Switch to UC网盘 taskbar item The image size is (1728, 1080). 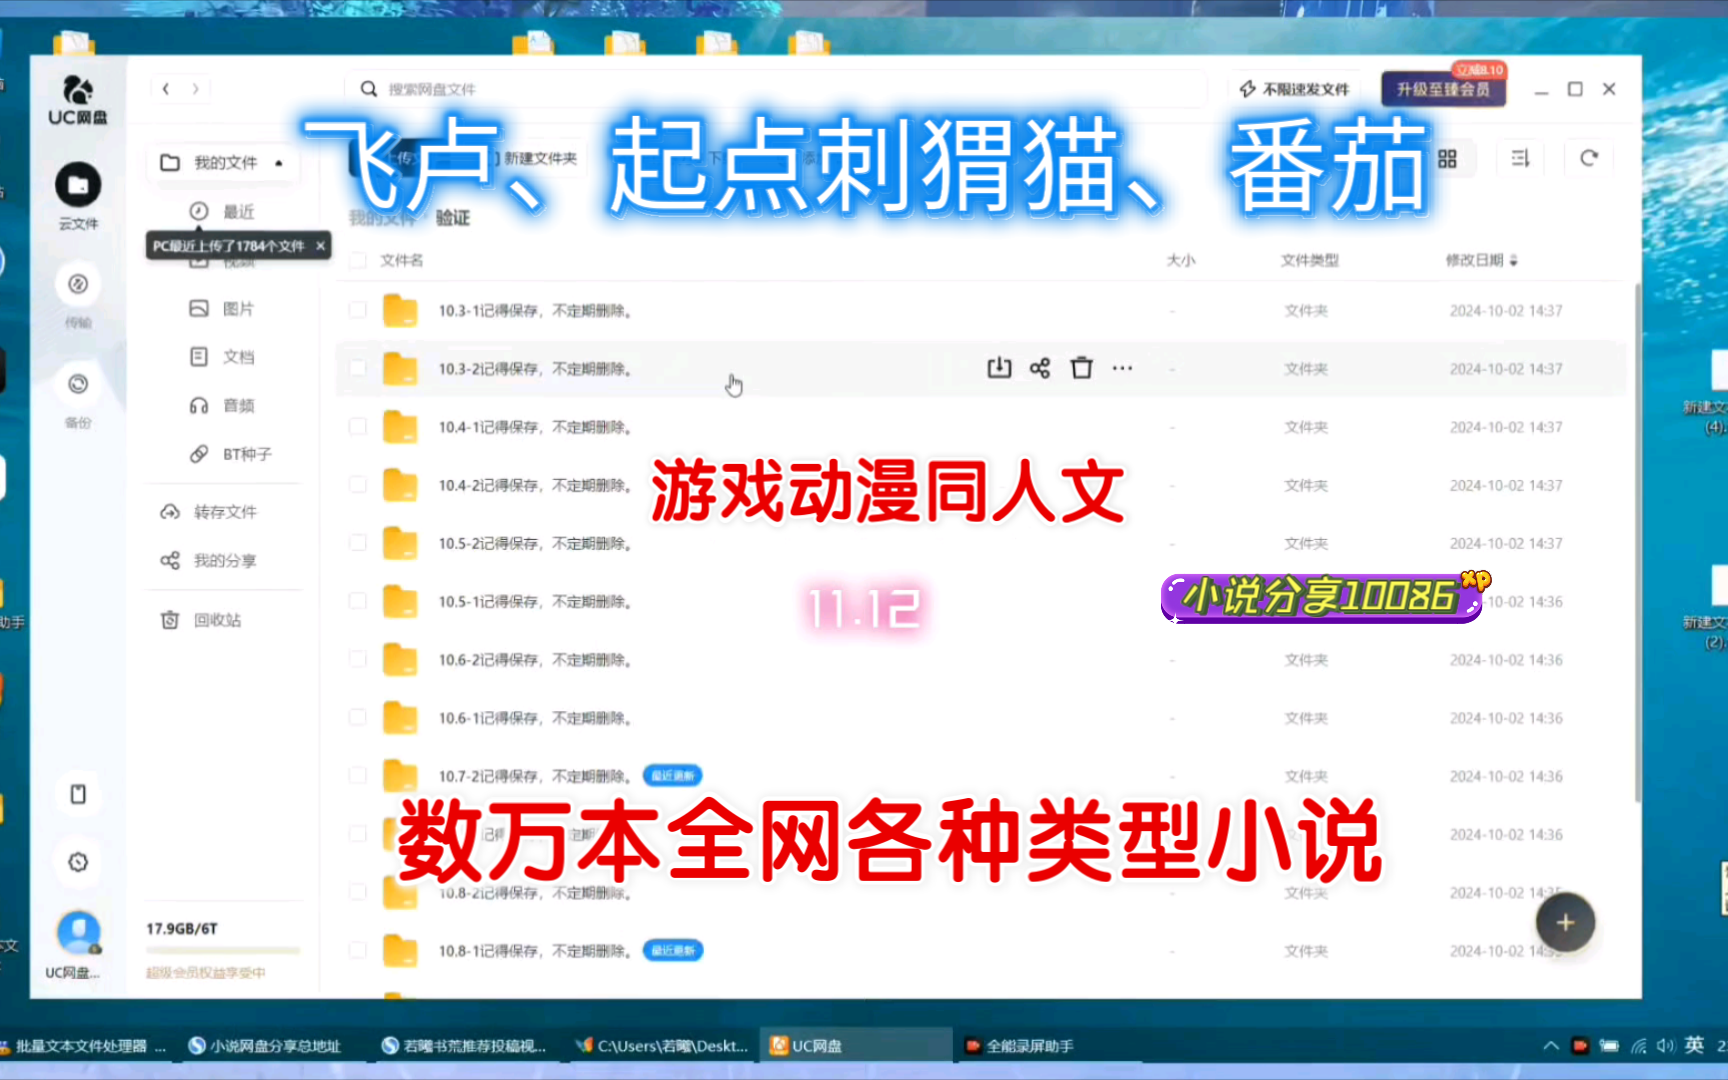click(x=856, y=1046)
